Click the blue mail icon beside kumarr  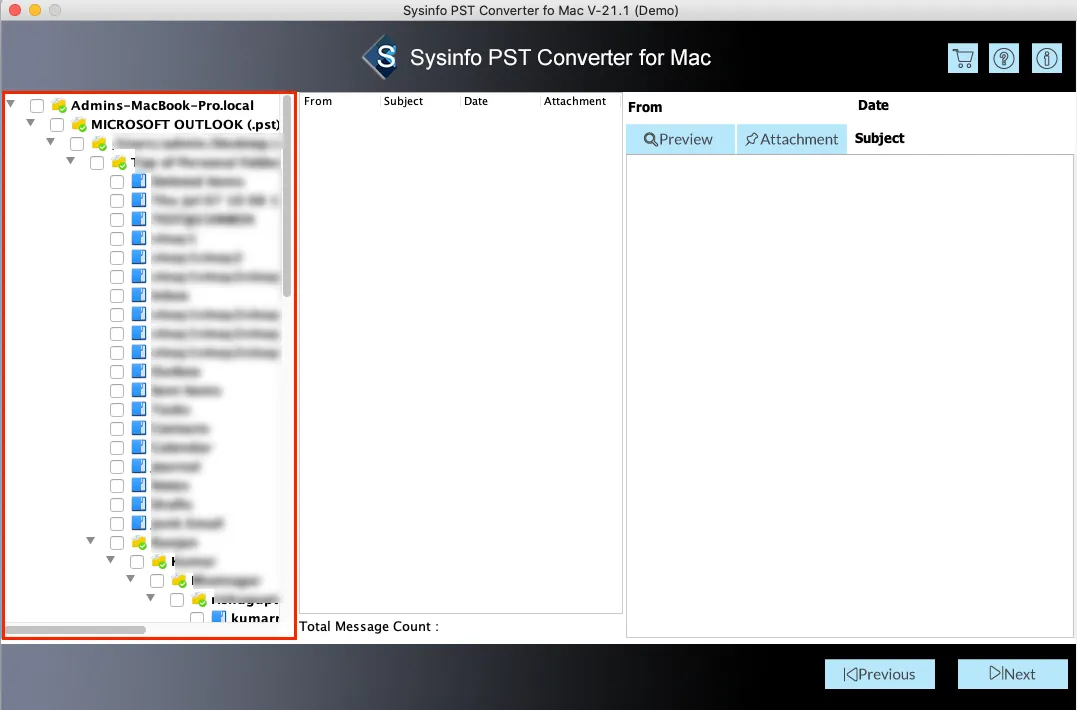(218, 617)
